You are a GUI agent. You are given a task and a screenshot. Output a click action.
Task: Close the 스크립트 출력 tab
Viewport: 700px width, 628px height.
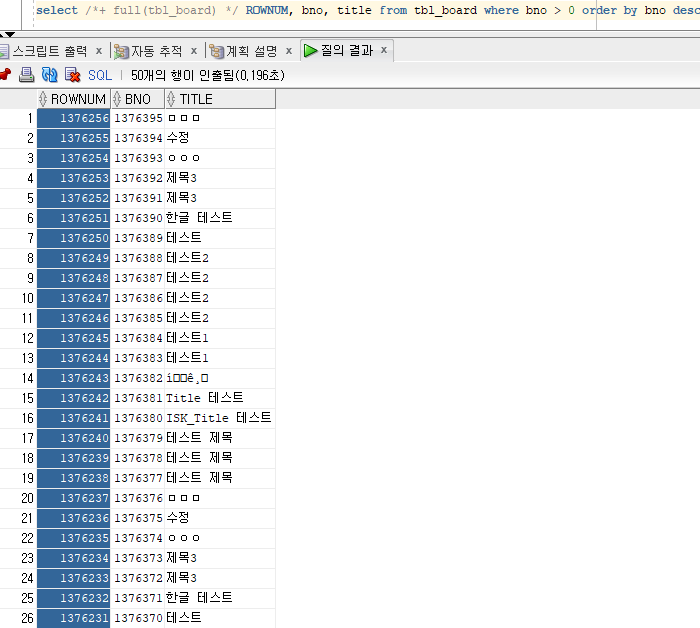[x=99, y=51]
